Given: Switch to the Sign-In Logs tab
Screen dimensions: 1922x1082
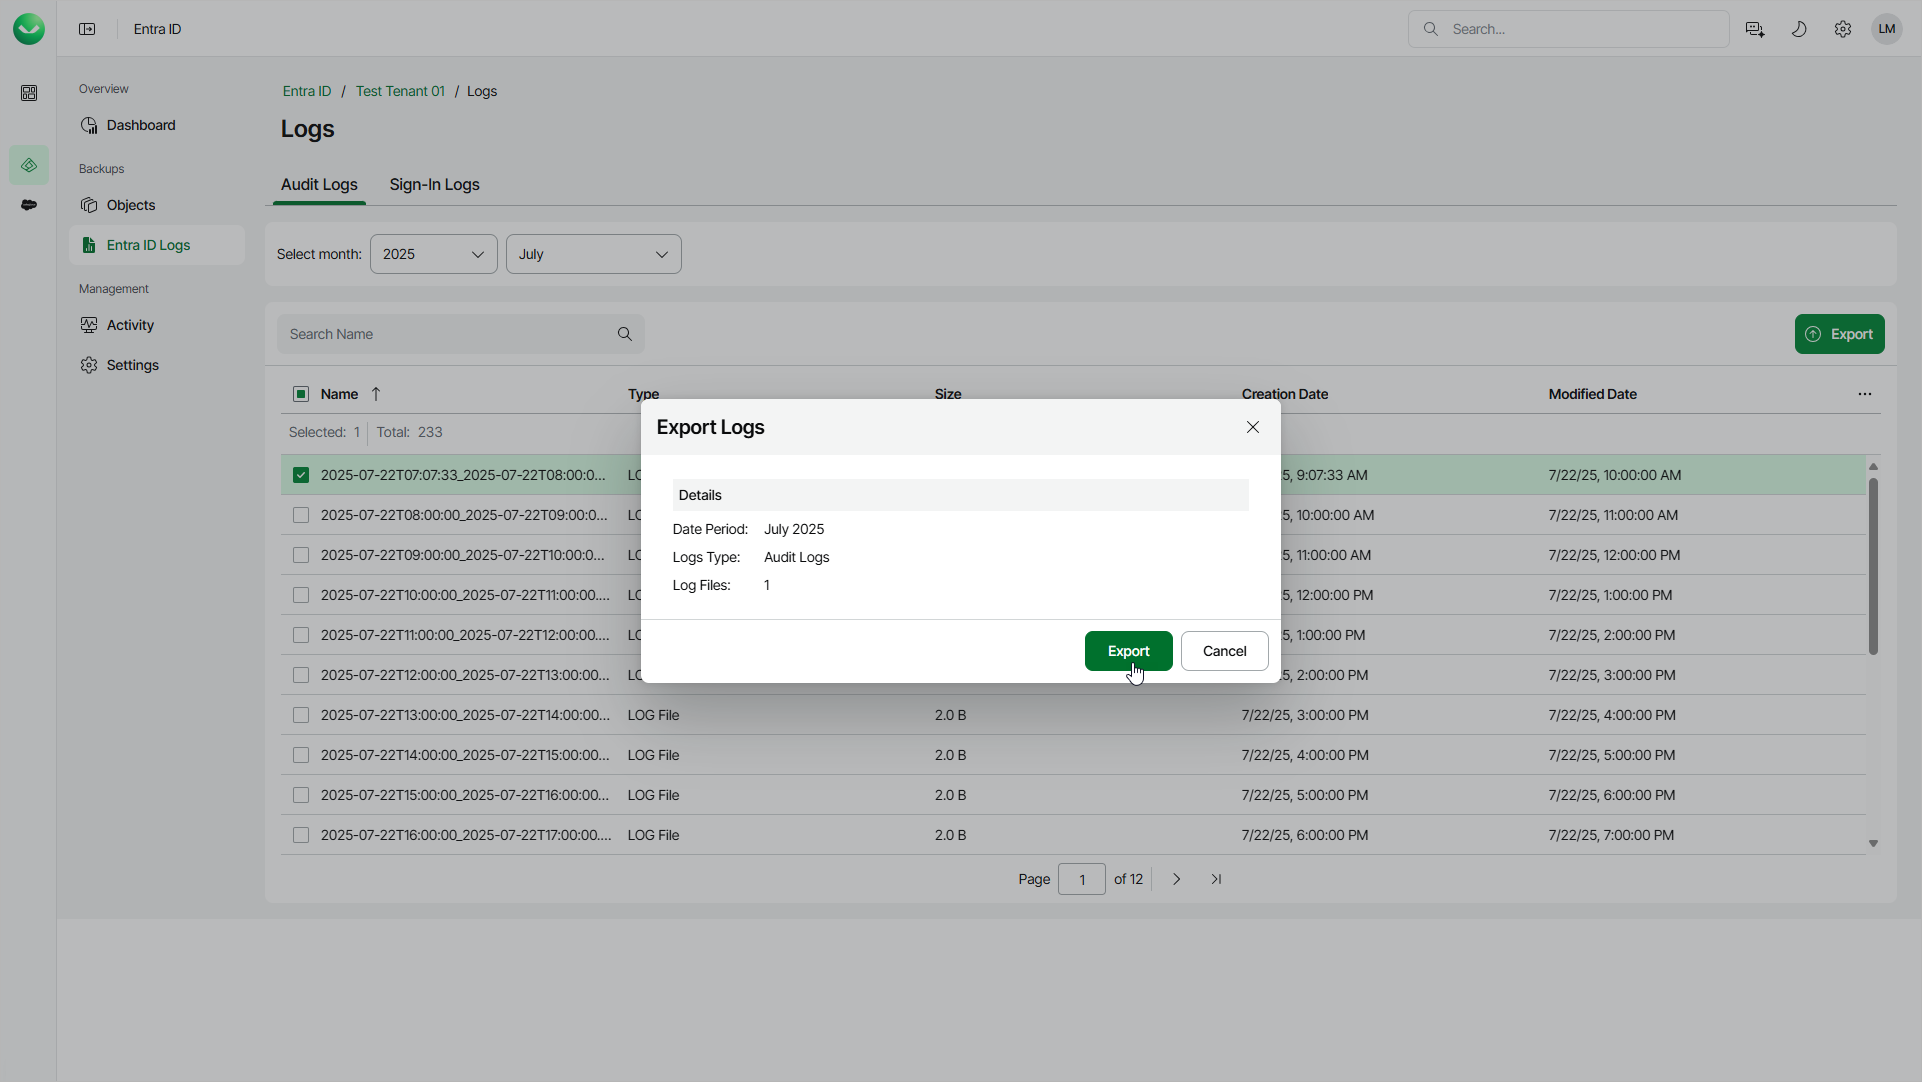Looking at the screenshot, I should tap(434, 184).
